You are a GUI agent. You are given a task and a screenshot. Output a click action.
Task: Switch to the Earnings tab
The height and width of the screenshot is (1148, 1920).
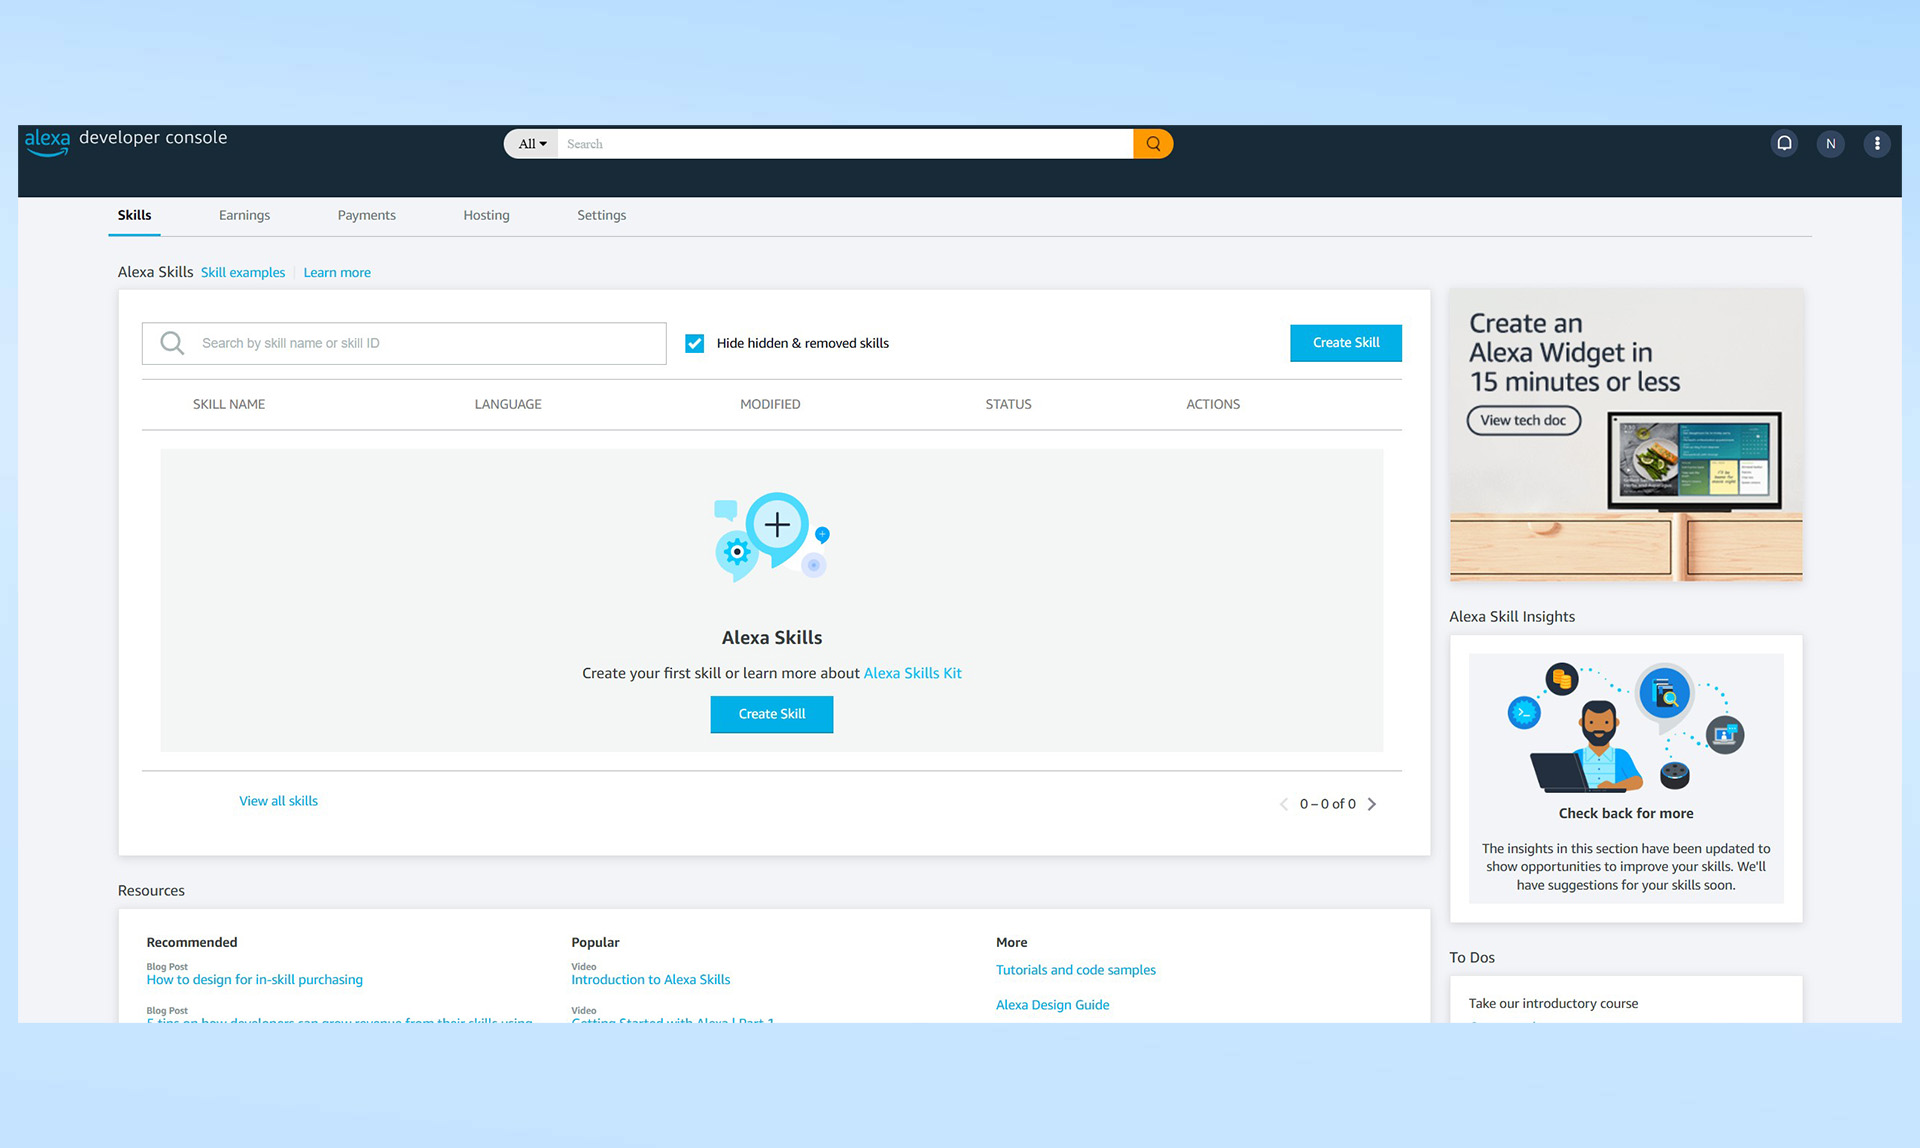point(244,215)
